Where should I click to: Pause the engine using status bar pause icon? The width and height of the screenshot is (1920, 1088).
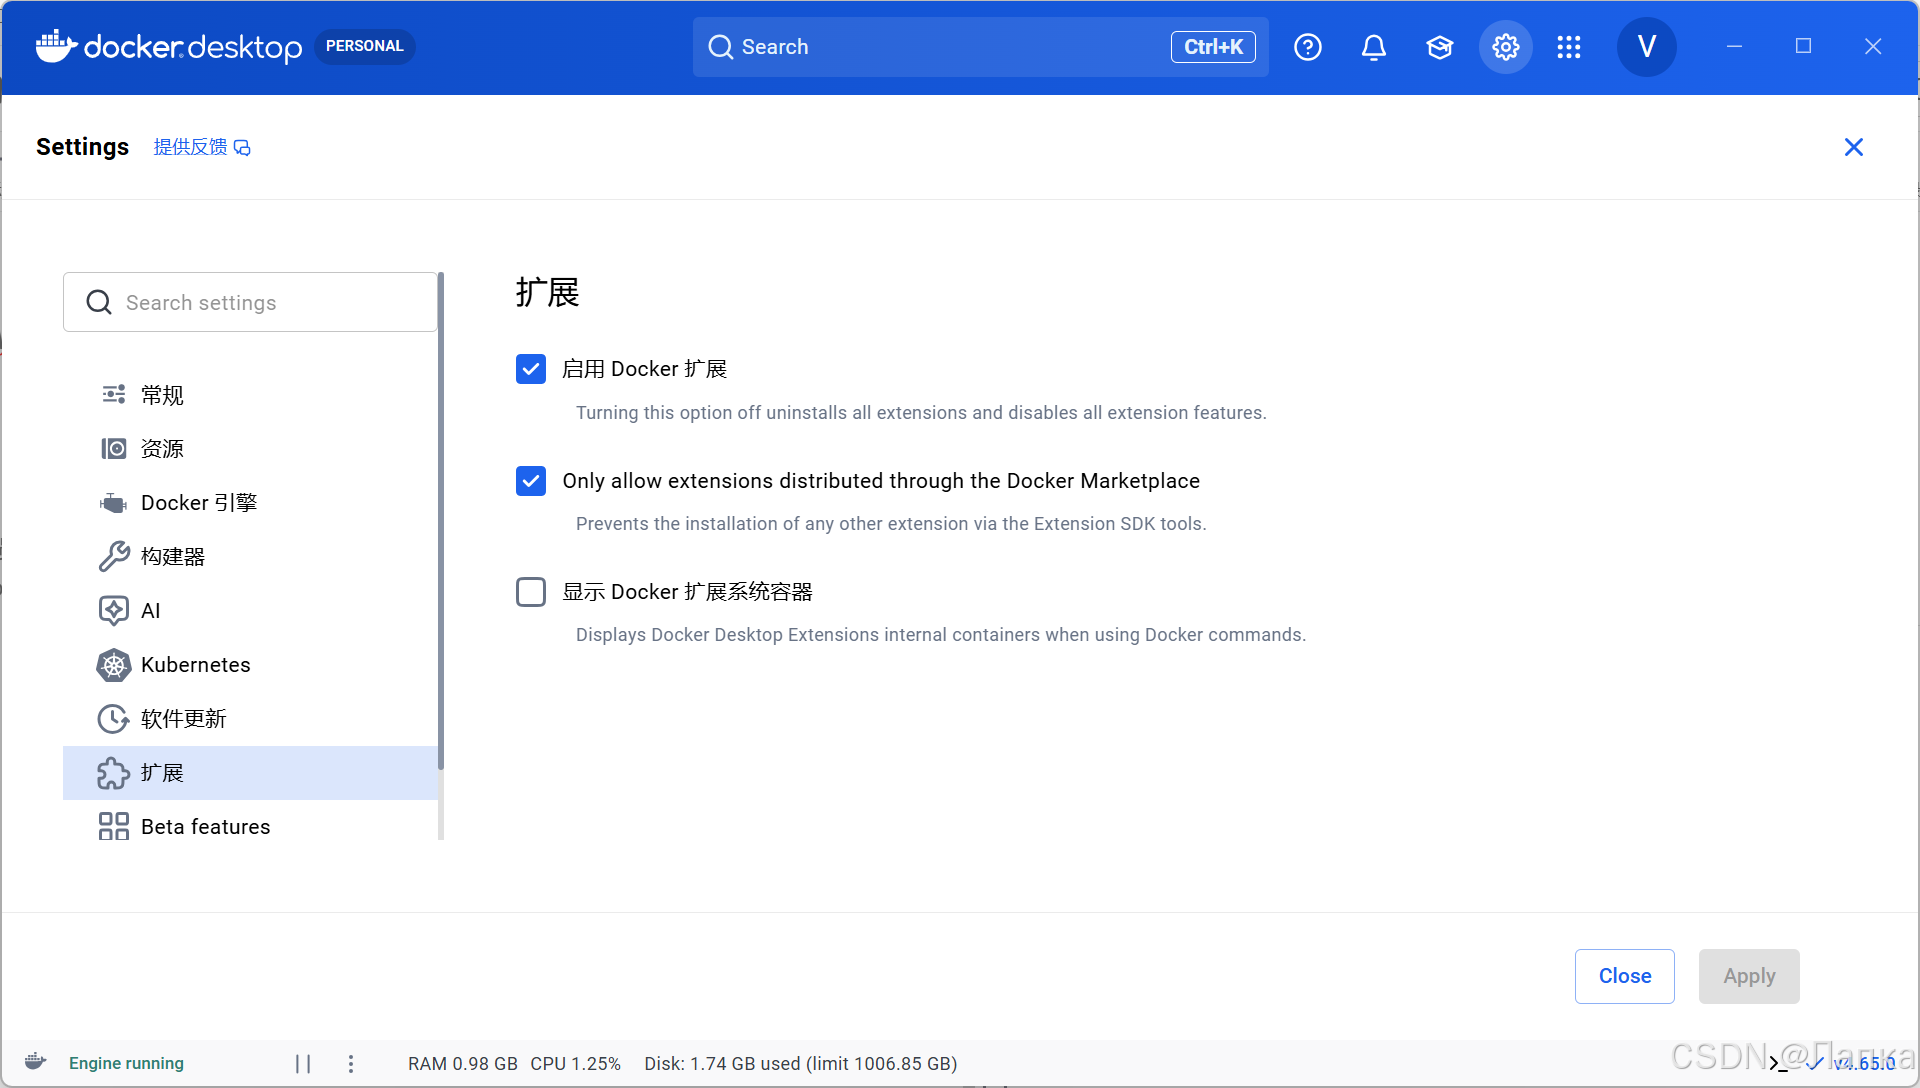pos(303,1063)
